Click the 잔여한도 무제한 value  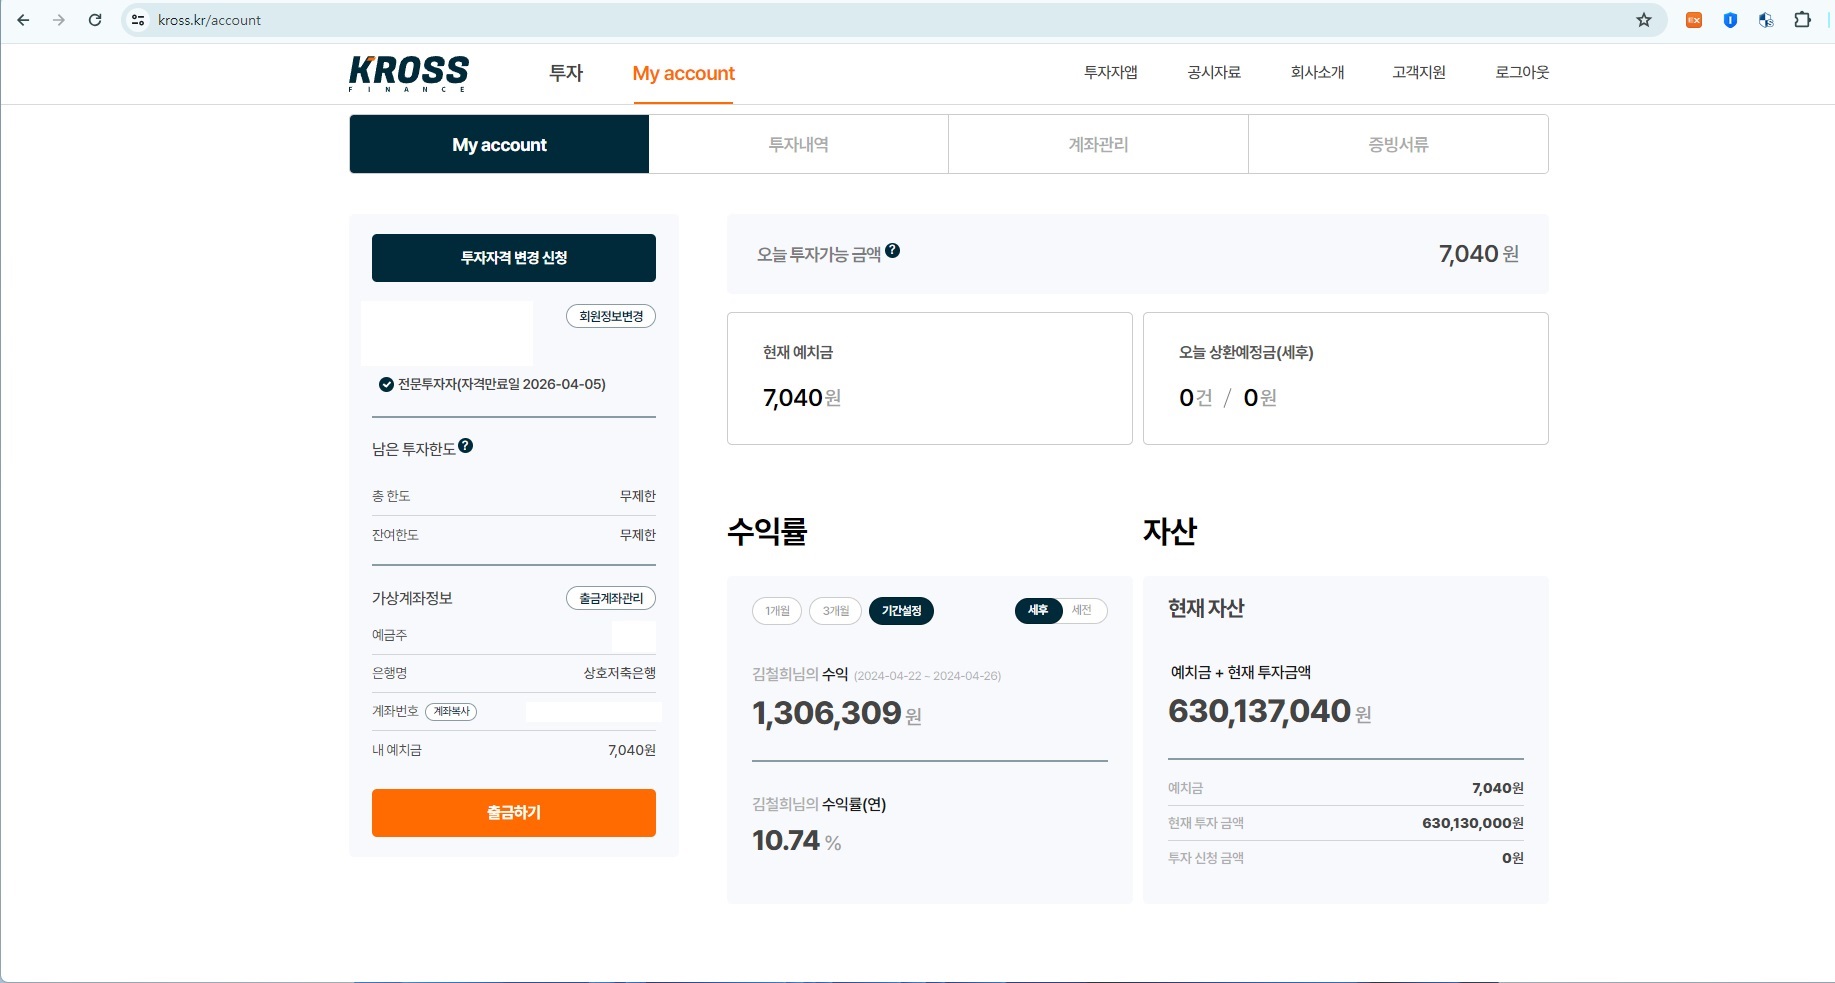point(638,535)
